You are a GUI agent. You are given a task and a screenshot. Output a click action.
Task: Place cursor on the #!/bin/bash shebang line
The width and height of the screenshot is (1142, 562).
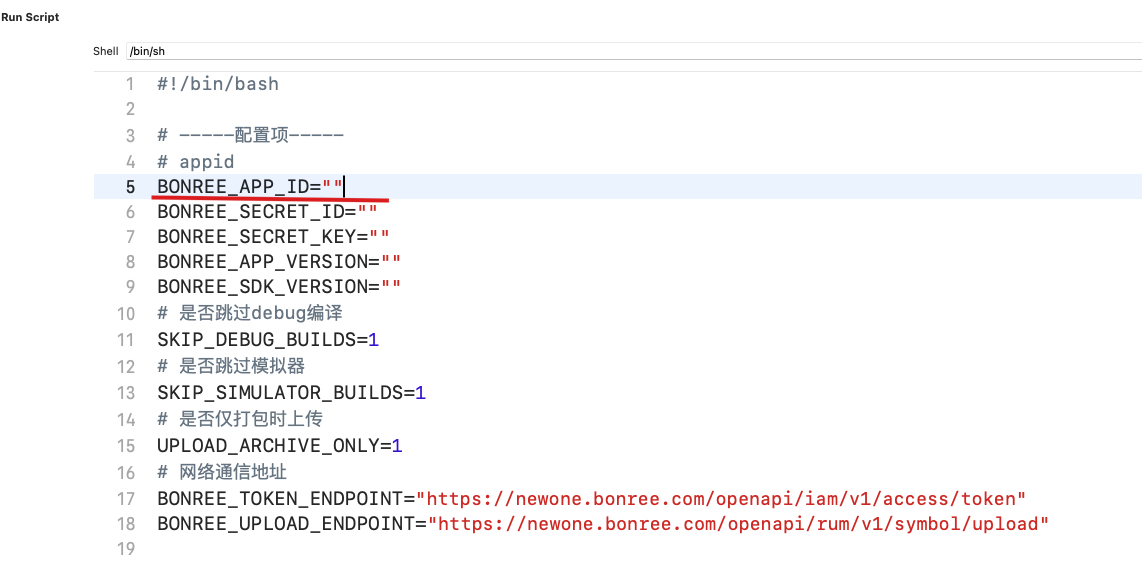(218, 84)
